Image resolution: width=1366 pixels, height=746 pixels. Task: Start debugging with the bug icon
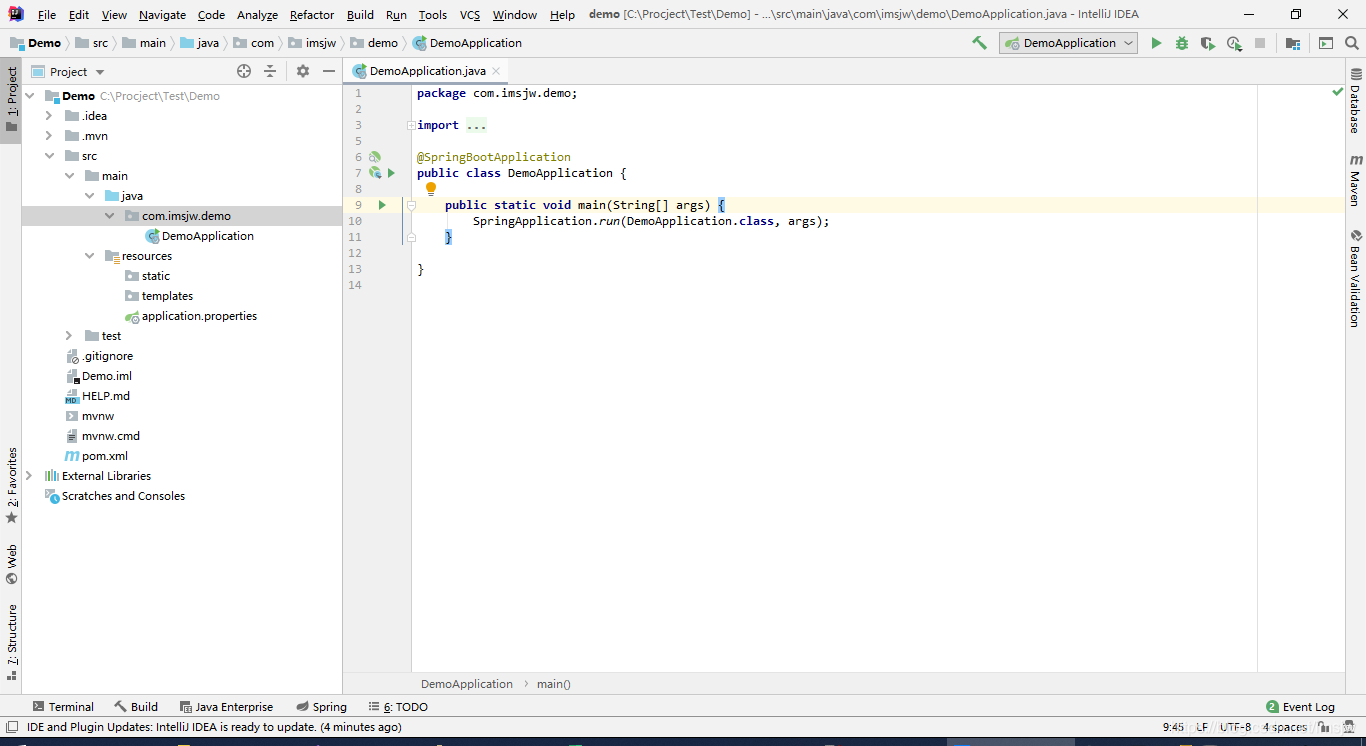[1182, 43]
